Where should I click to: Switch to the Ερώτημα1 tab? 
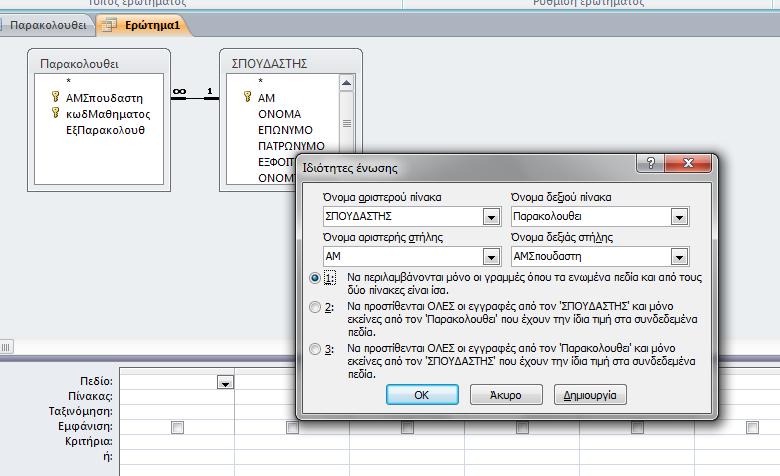click(144, 25)
